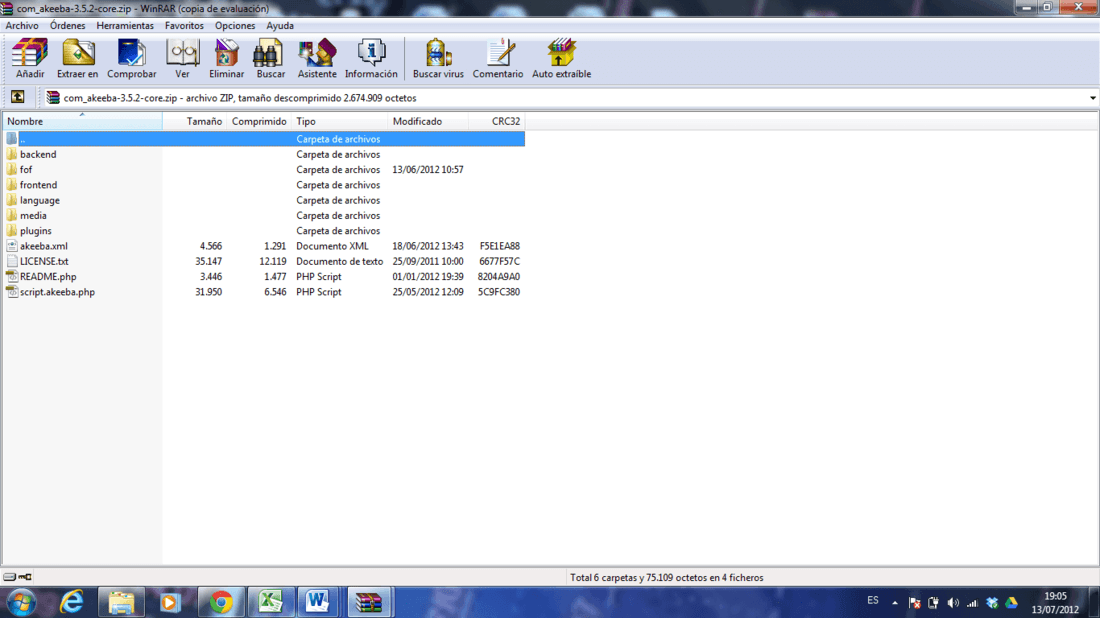The height and width of the screenshot is (618, 1100).
Task: Sort by the Tamaño column header
Action: pyautogui.click(x=194, y=121)
